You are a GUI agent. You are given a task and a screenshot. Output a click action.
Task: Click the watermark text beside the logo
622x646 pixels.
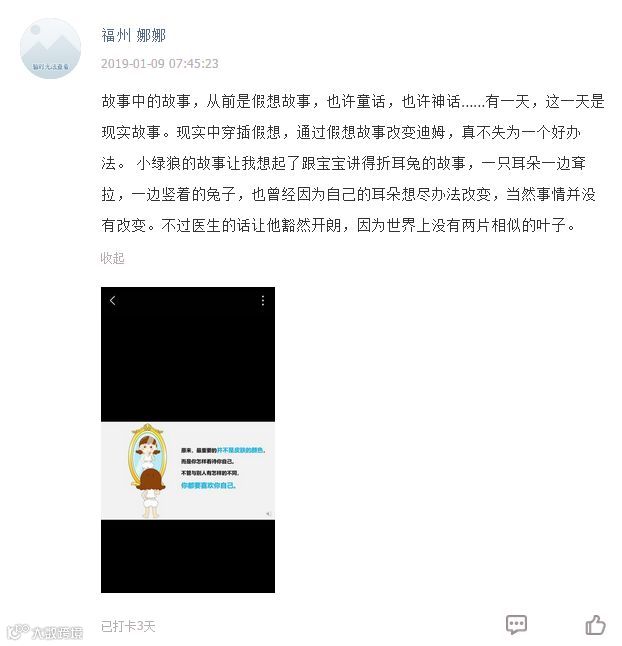click(x=57, y=632)
